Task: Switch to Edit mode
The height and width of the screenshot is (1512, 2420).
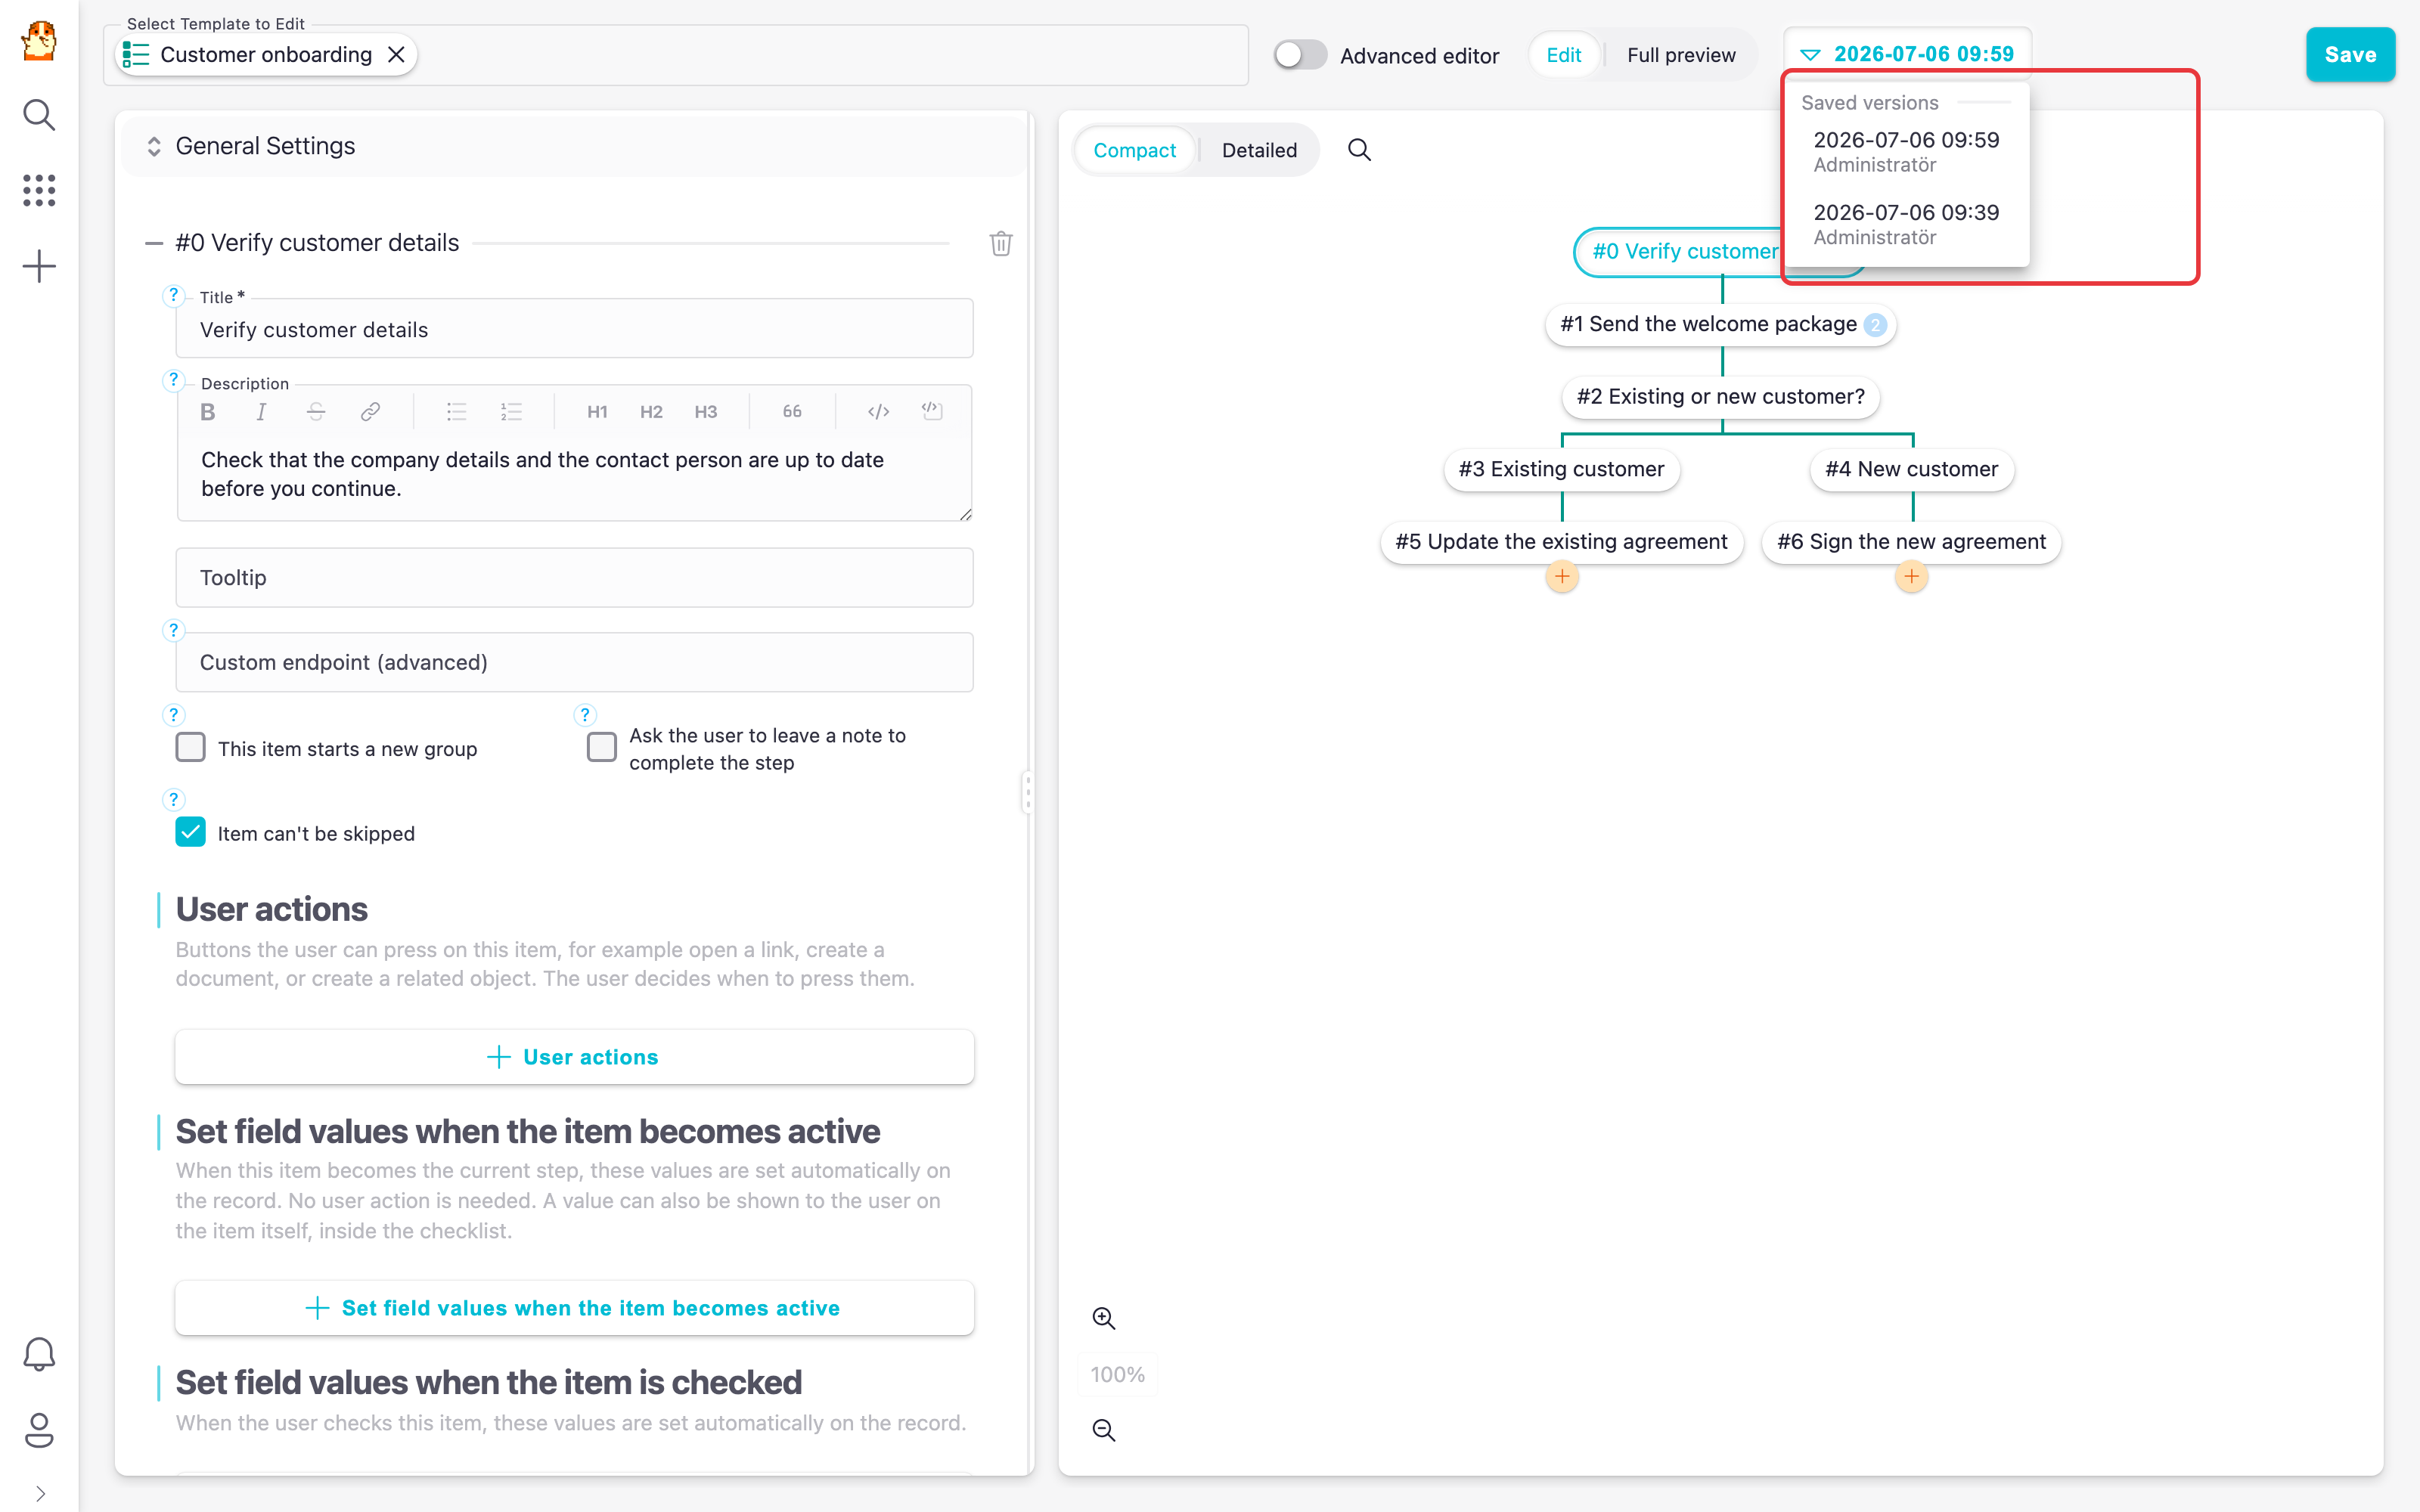Action: click(1564, 55)
